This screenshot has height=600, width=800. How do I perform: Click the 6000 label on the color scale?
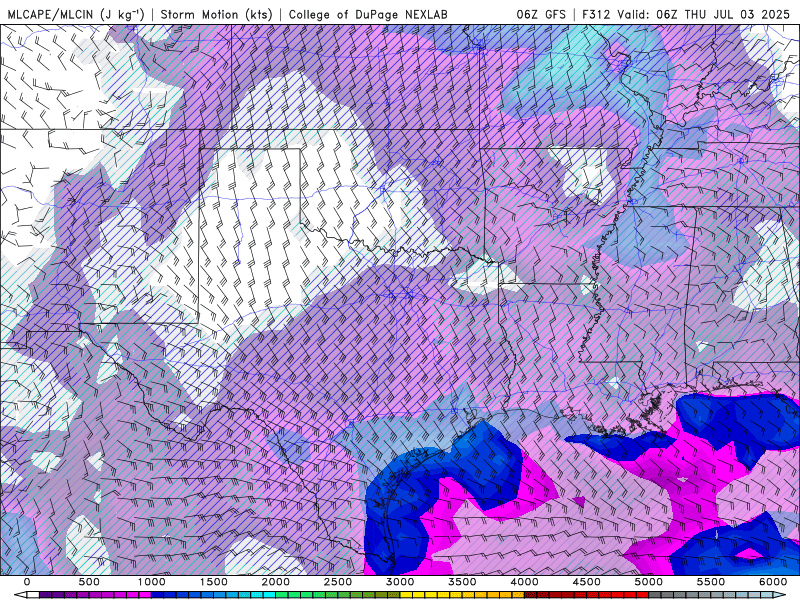(773, 582)
